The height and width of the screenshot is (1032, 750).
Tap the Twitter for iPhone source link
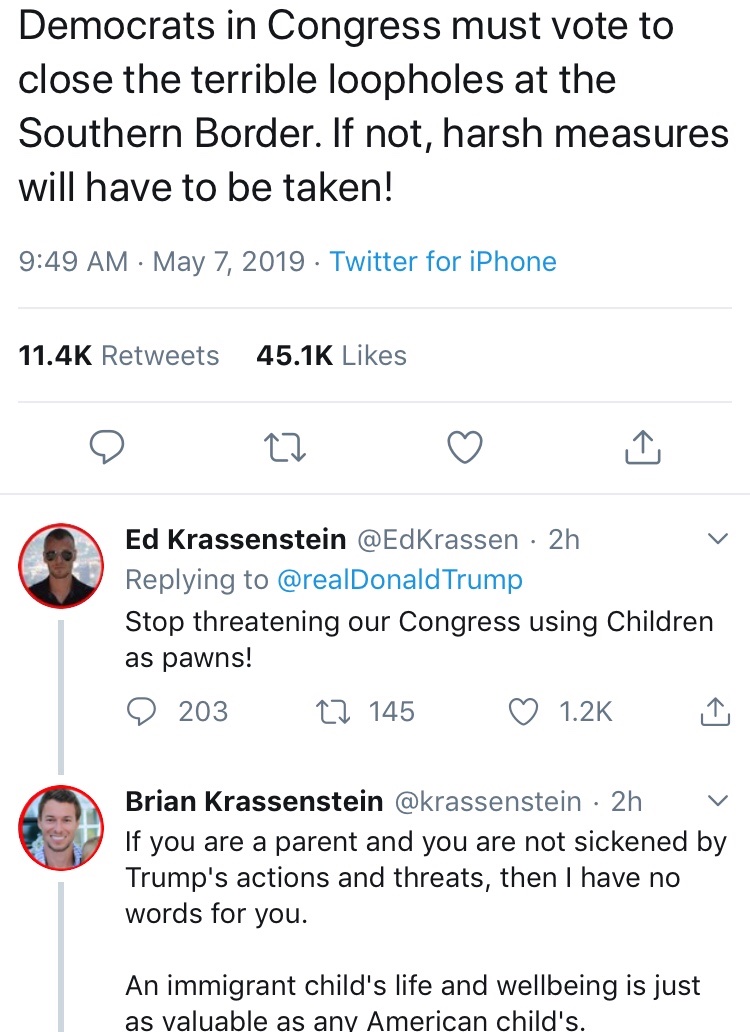(443, 262)
